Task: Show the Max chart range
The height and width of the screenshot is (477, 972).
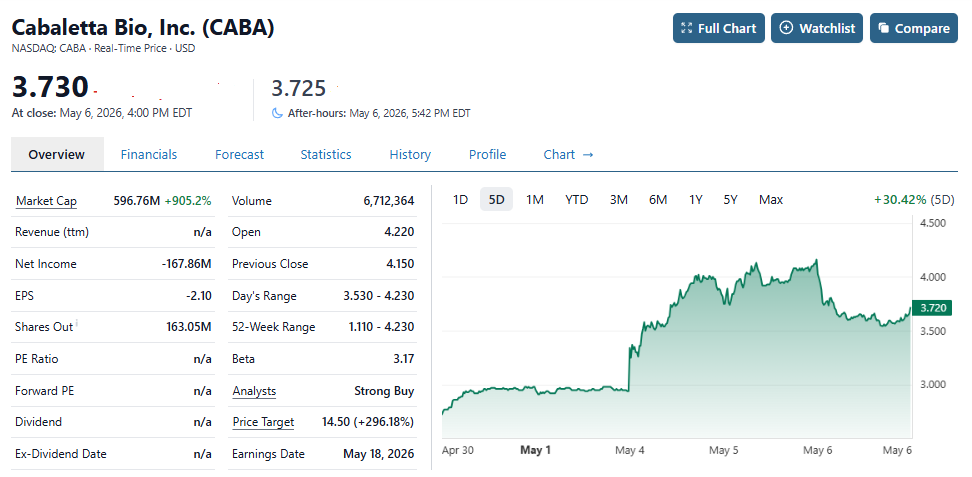Action: [x=771, y=200]
